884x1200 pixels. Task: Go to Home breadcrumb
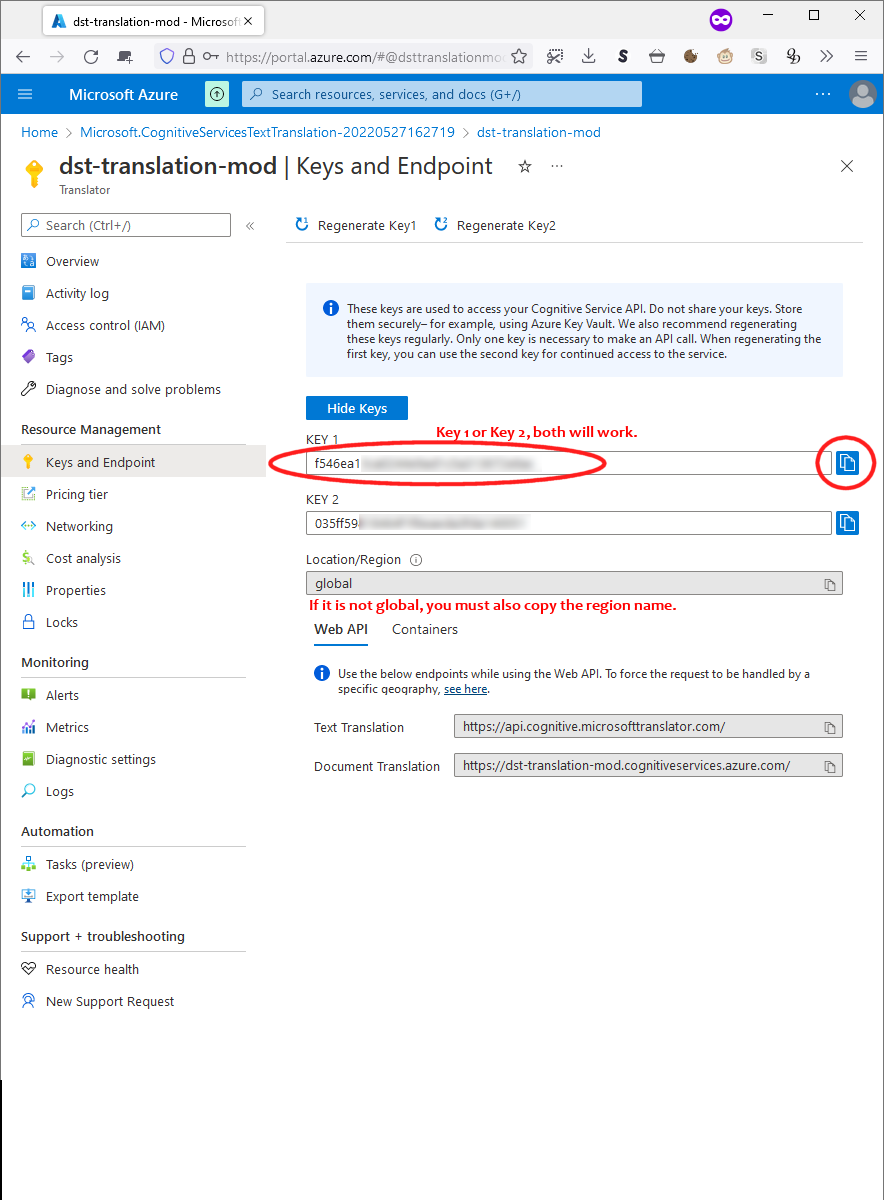[40, 132]
